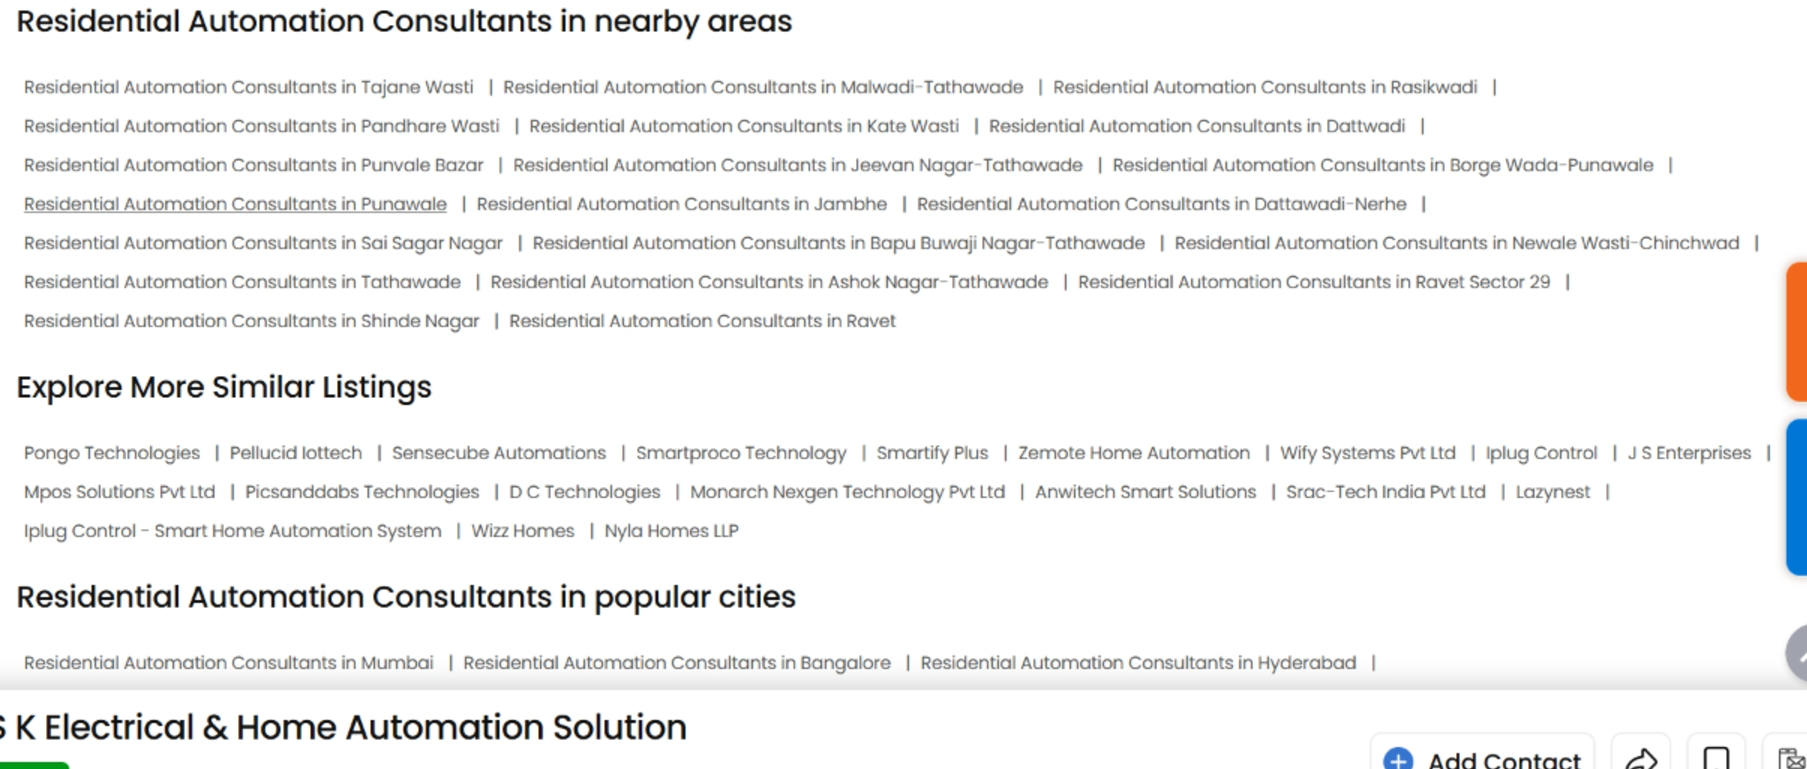
Task: Open Residential Automation Consultants in Mumbai
Action: click(x=229, y=663)
